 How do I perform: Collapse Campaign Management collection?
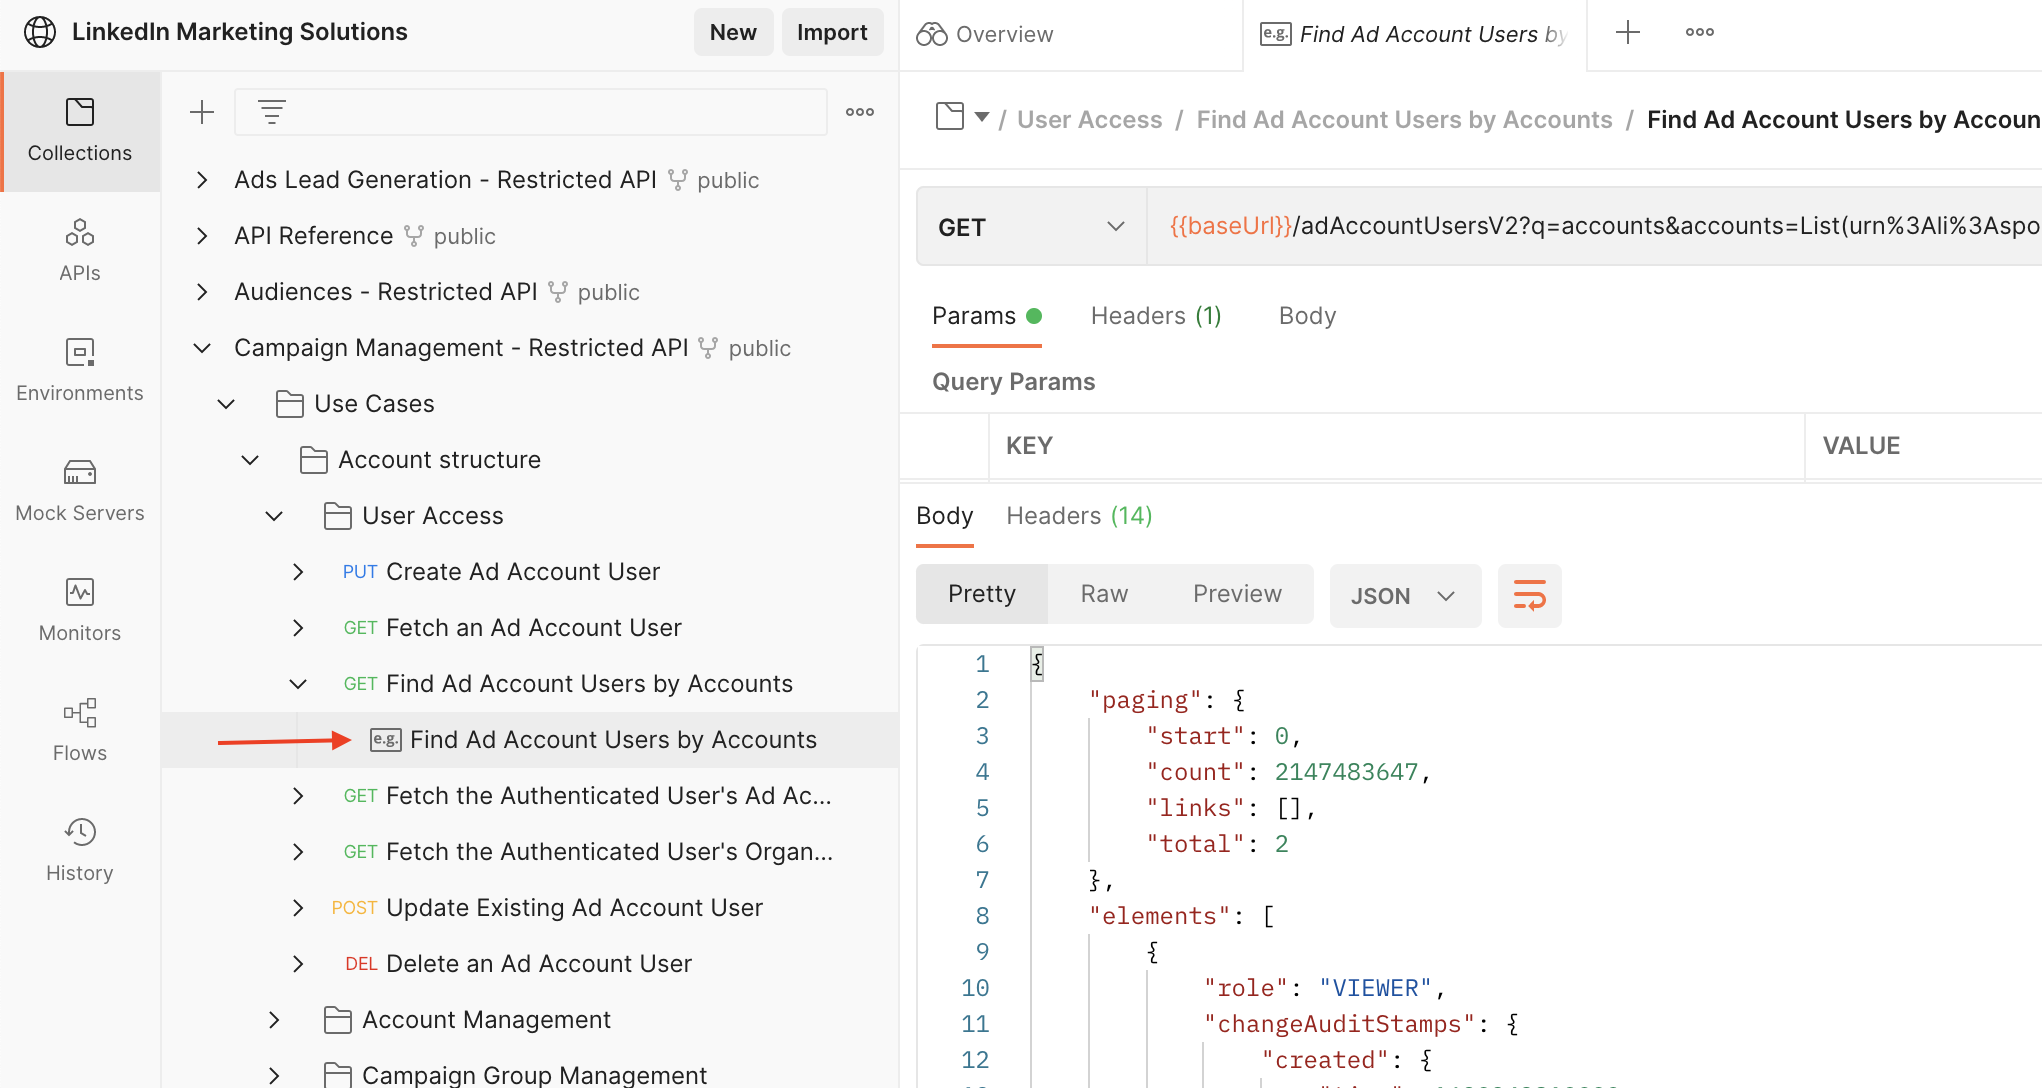pyautogui.click(x=202, y=348)
